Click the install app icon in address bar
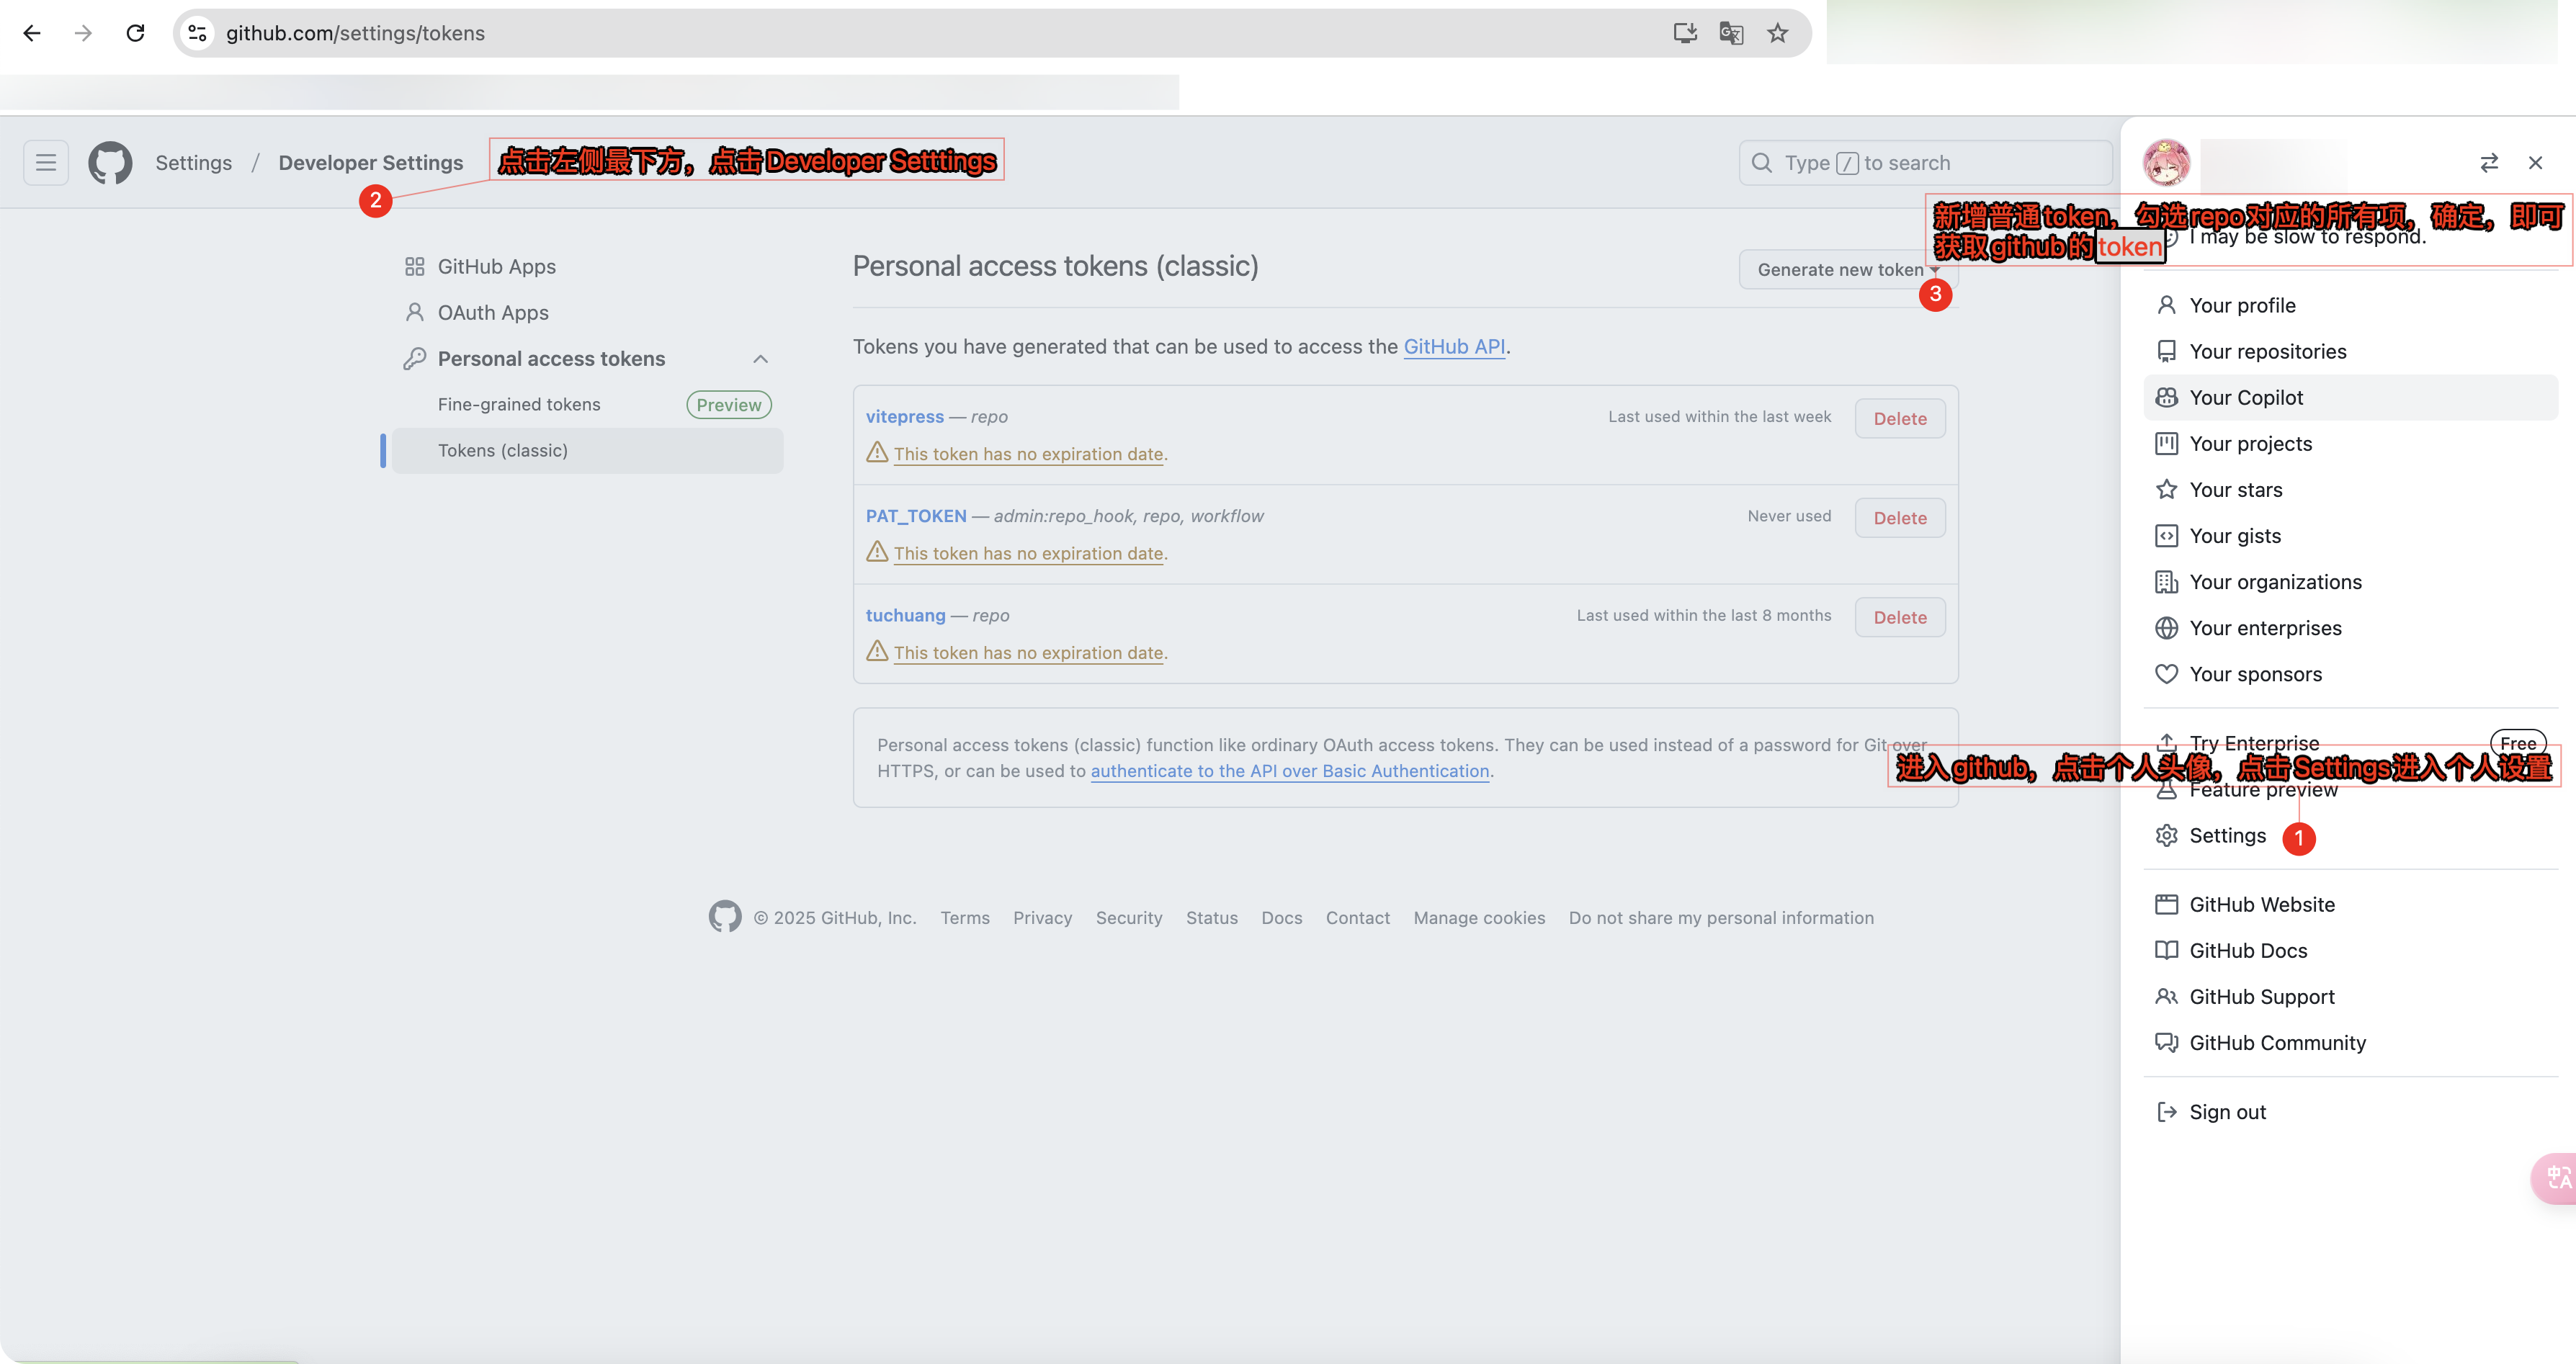The height and width of the screenshot is (1364, 2576). [x=1685, y=33]
